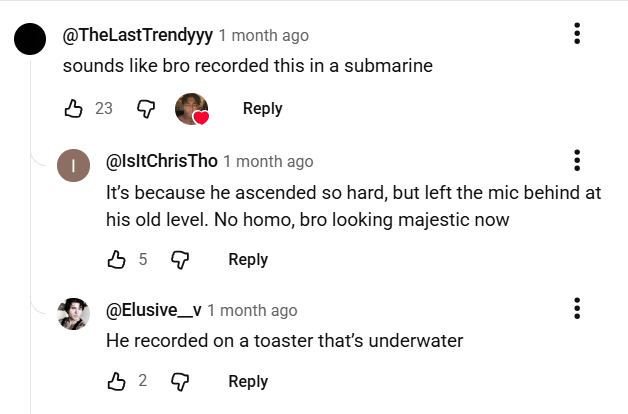Open IsItChrisTho's profile avatar
This screenshot has height=414, width=628.
[74, 166]
